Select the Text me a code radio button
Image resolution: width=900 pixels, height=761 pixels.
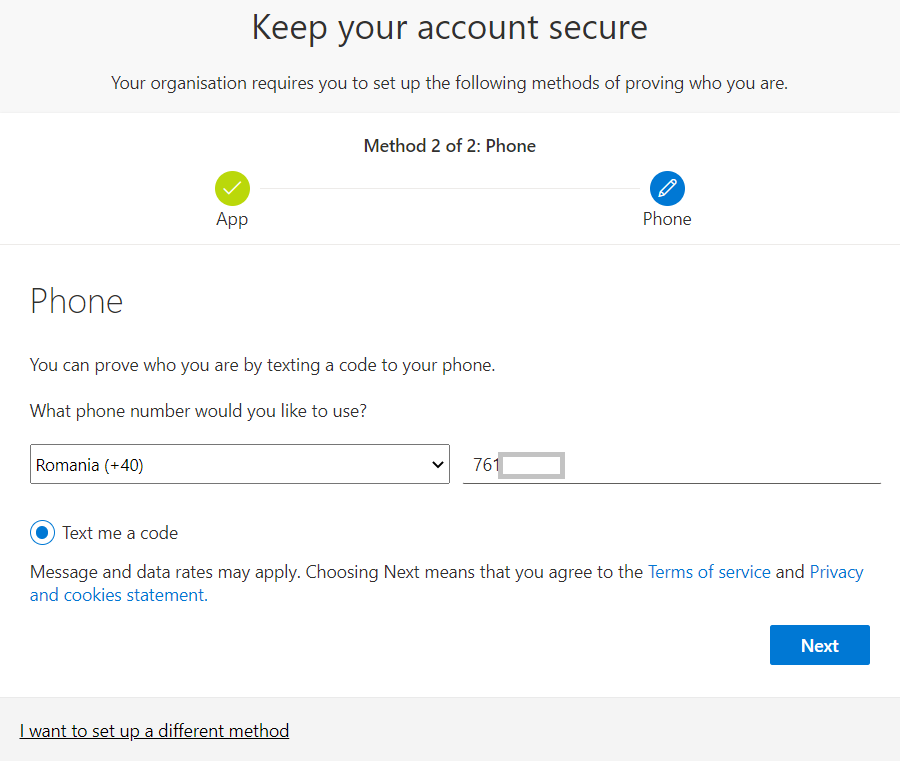42,533
